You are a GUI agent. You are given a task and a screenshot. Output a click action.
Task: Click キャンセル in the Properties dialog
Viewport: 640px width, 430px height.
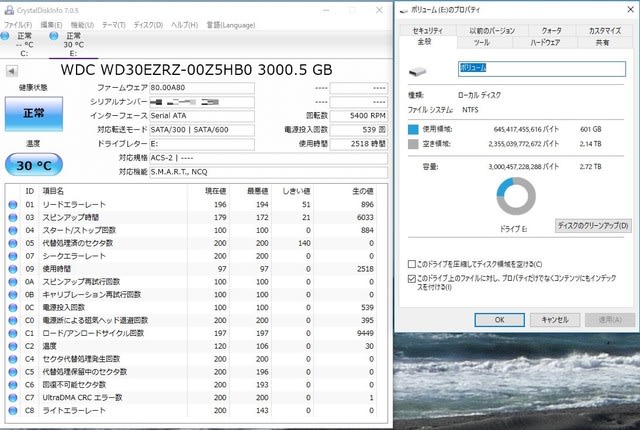coord(555,320)
